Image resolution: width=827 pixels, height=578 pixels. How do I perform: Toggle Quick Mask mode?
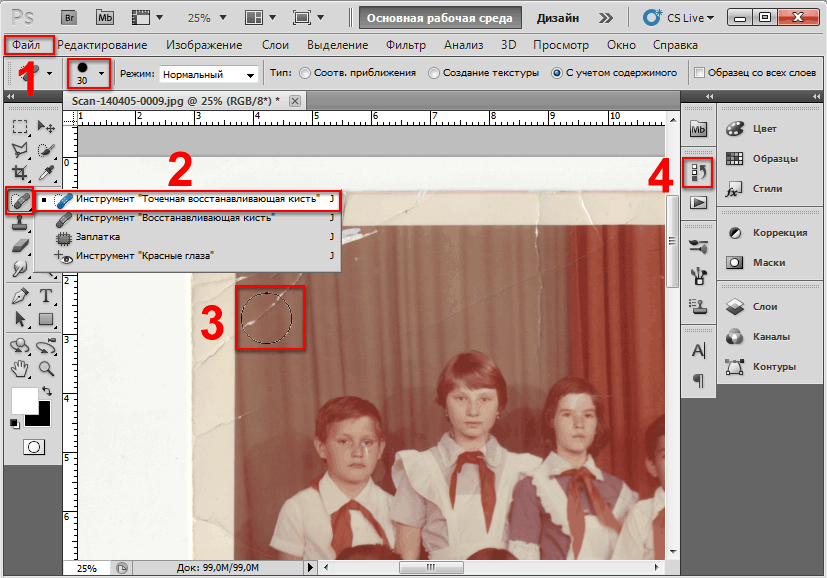pos(34,447)
